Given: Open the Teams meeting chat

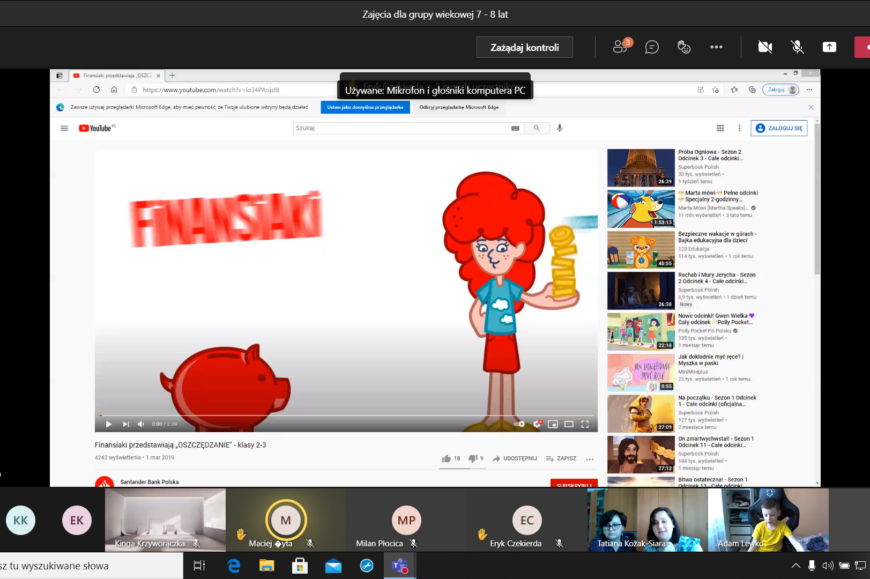Looking at the screenshot, I should pyautogui.click(x=652, y=47).
